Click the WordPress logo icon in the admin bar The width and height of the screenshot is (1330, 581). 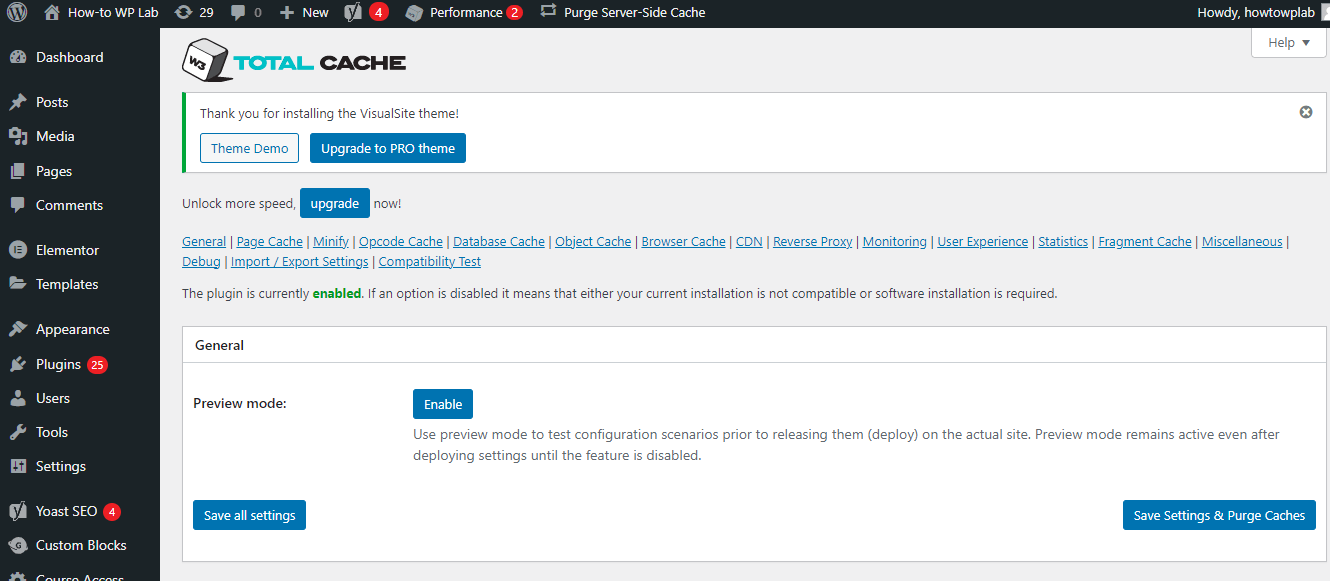pos(16,13)
